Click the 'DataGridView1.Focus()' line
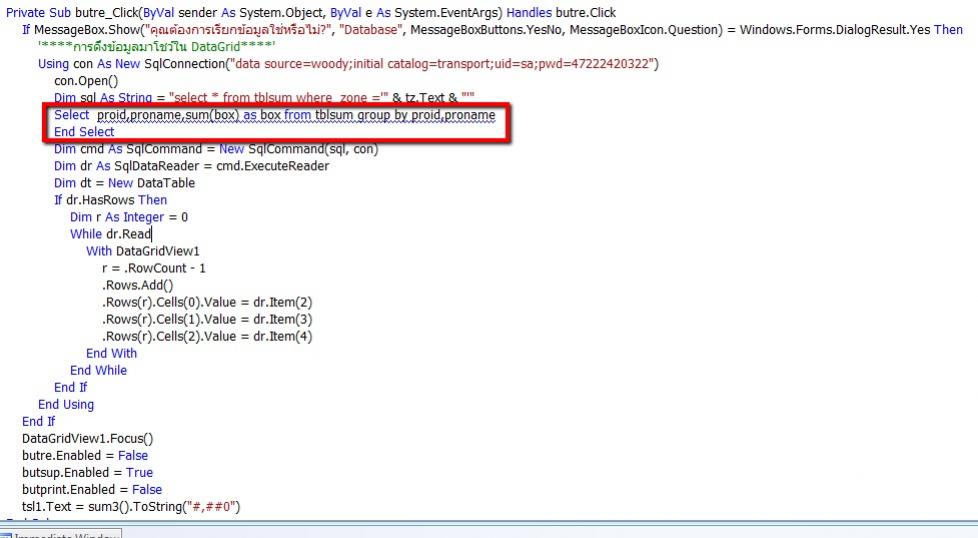Image resolution: width=978 pixels, height=538 pixels. coord(87,438)
